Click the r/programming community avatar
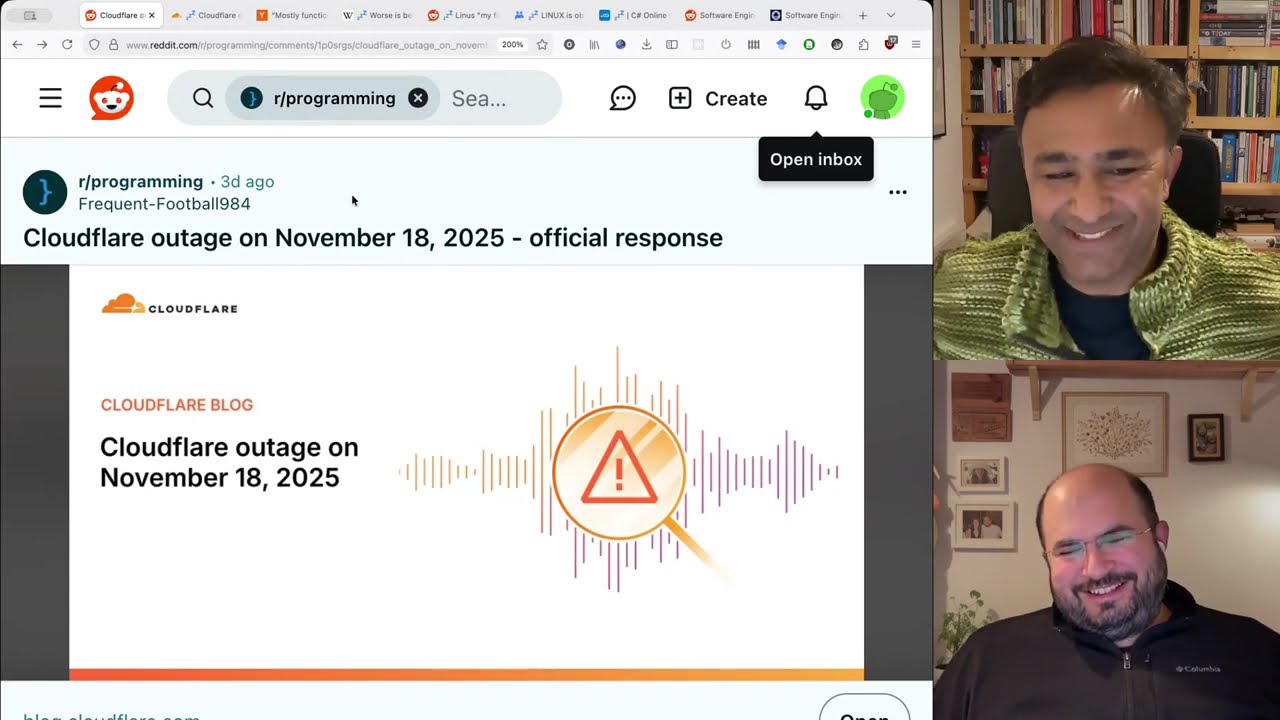 45,192
